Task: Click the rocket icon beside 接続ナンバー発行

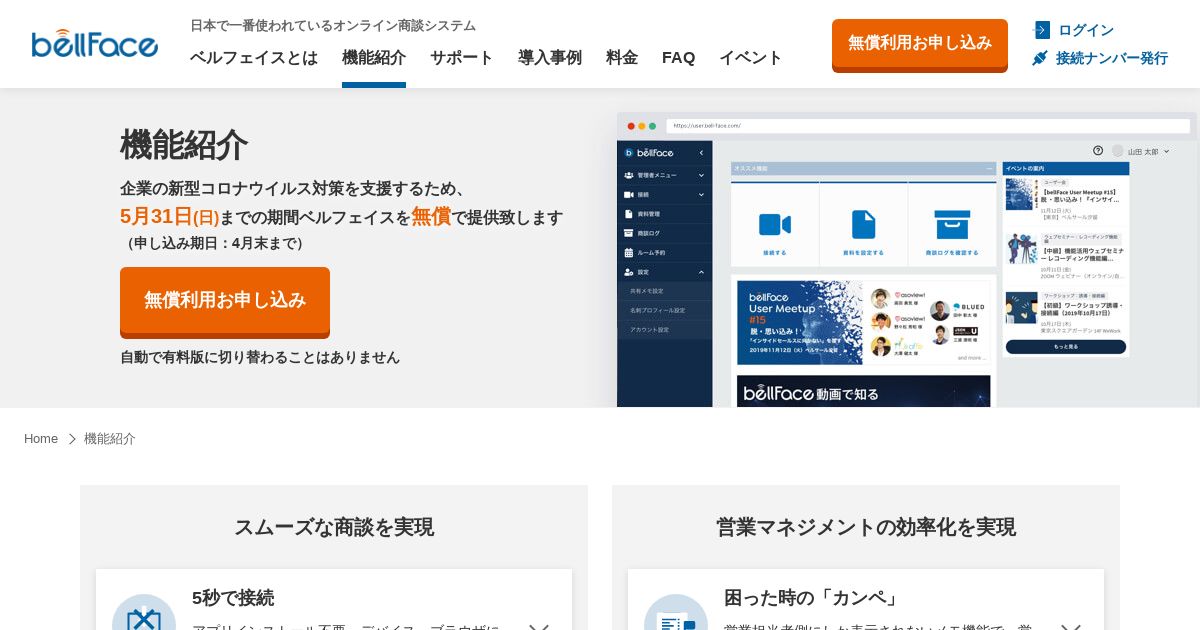Action: [1040, 58]
